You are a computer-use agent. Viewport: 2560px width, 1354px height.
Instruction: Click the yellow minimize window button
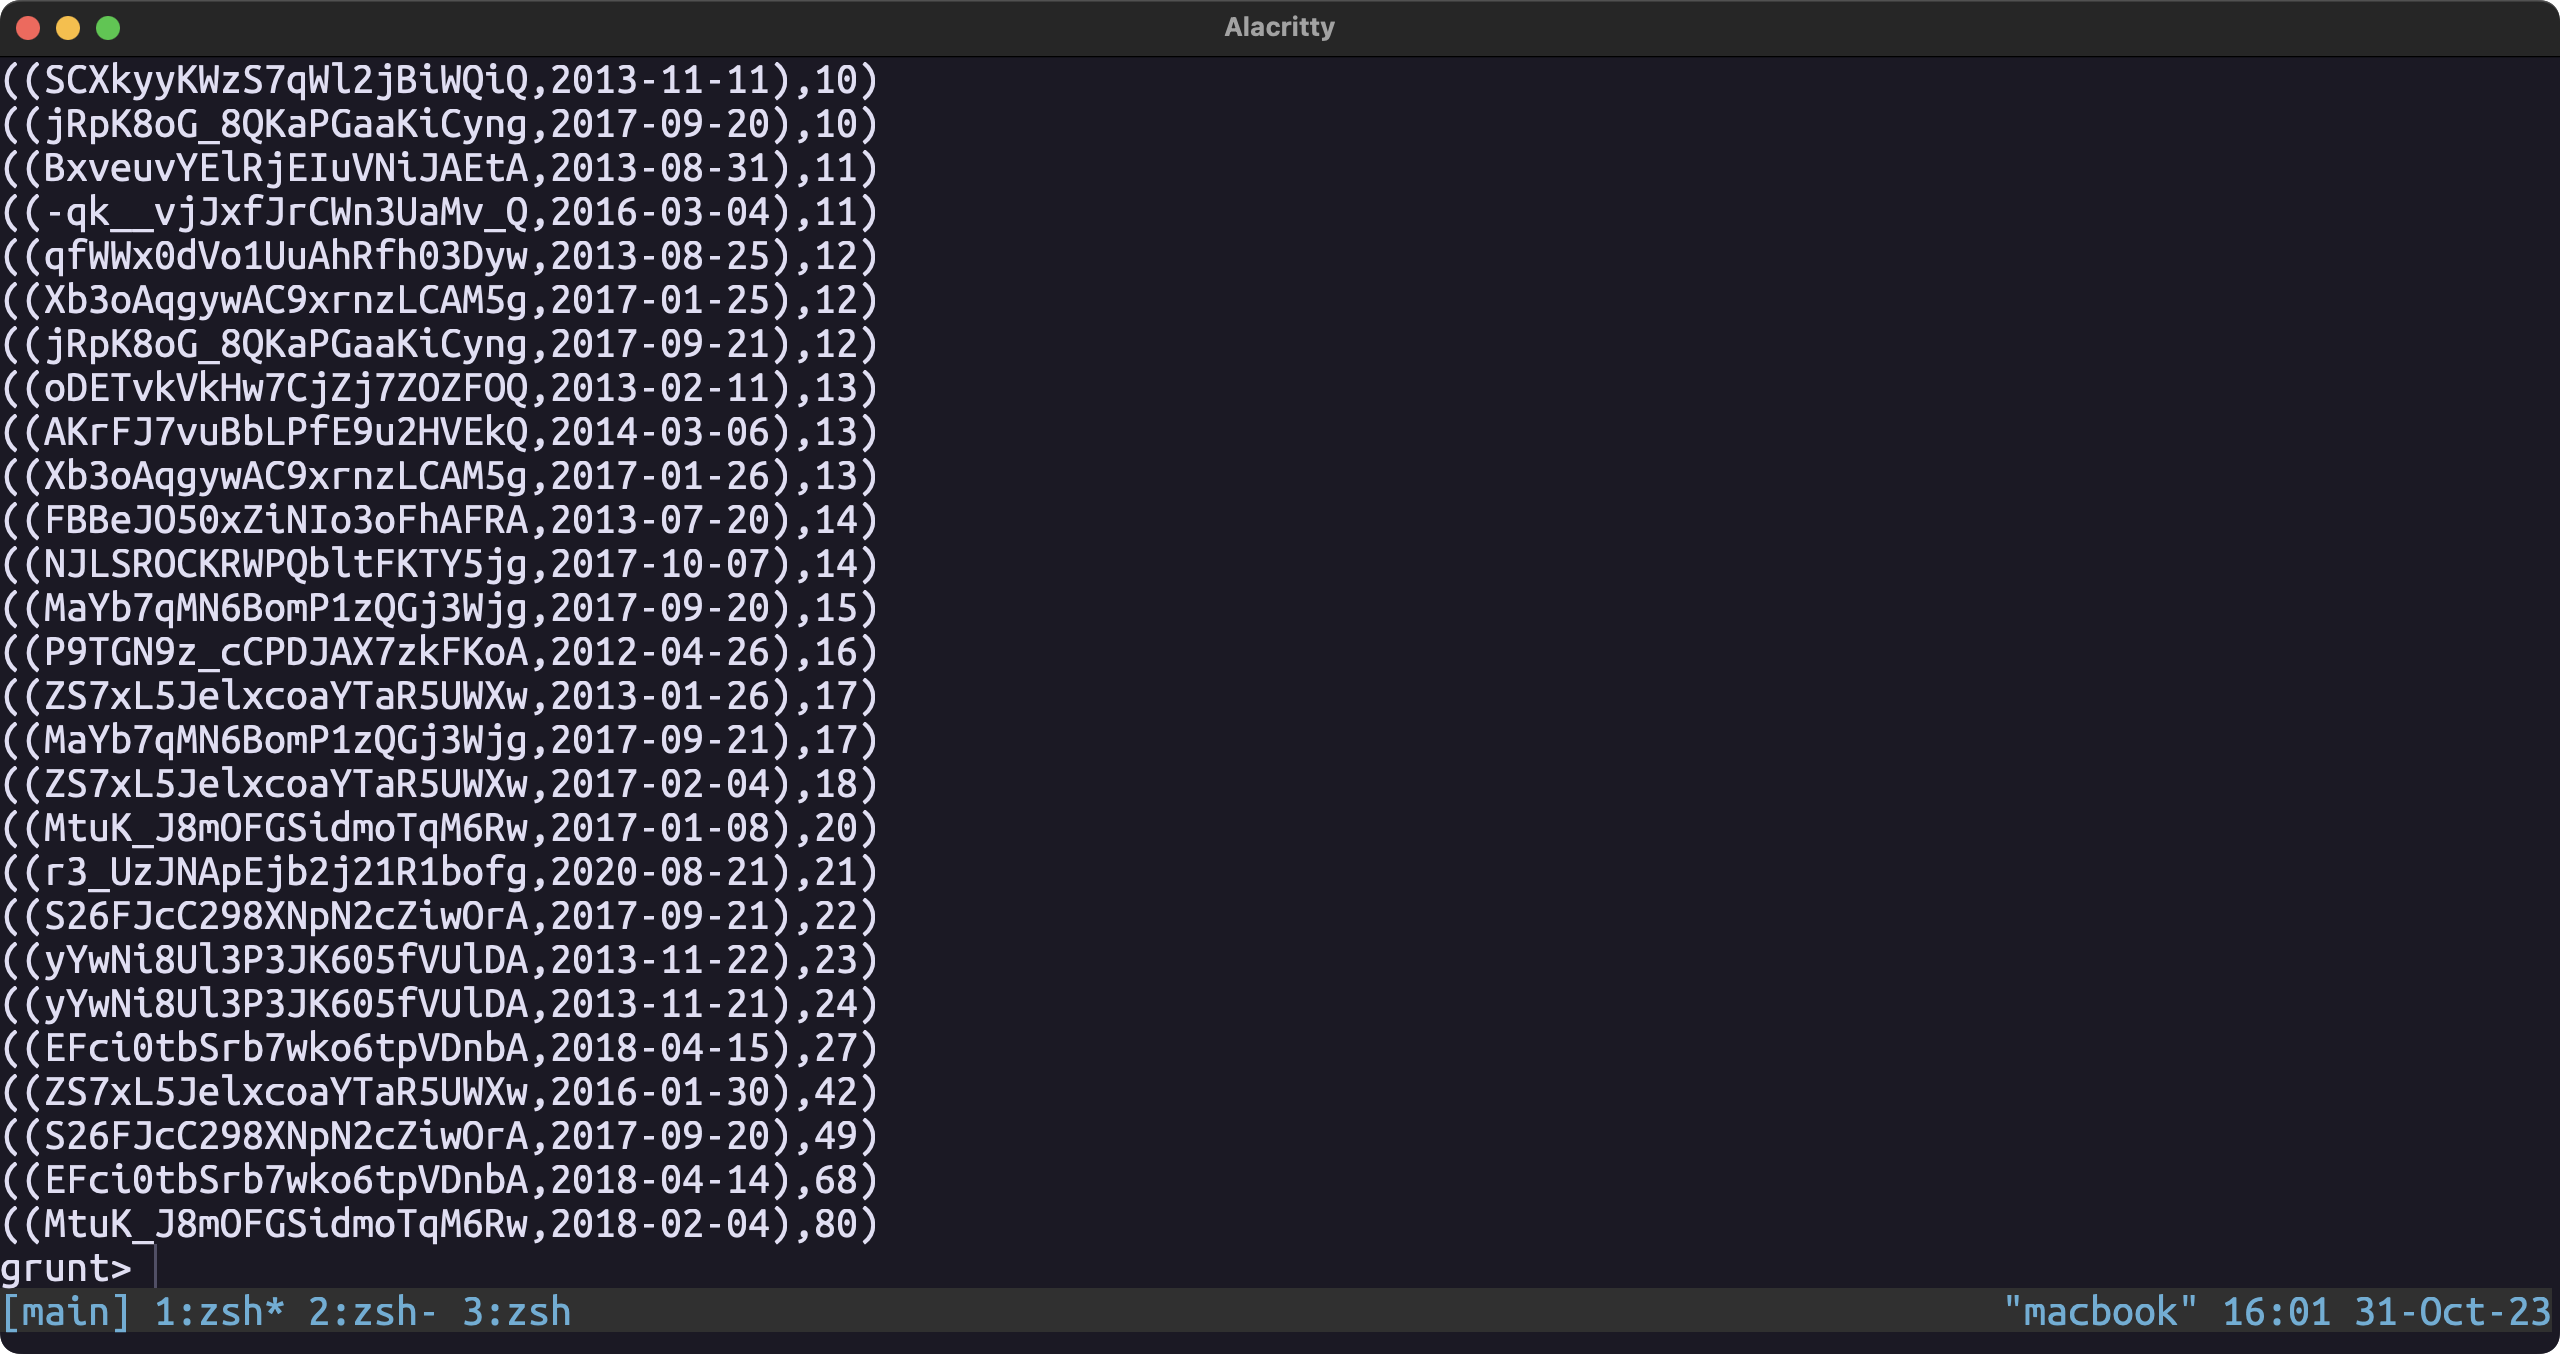[x=68, y=28]
